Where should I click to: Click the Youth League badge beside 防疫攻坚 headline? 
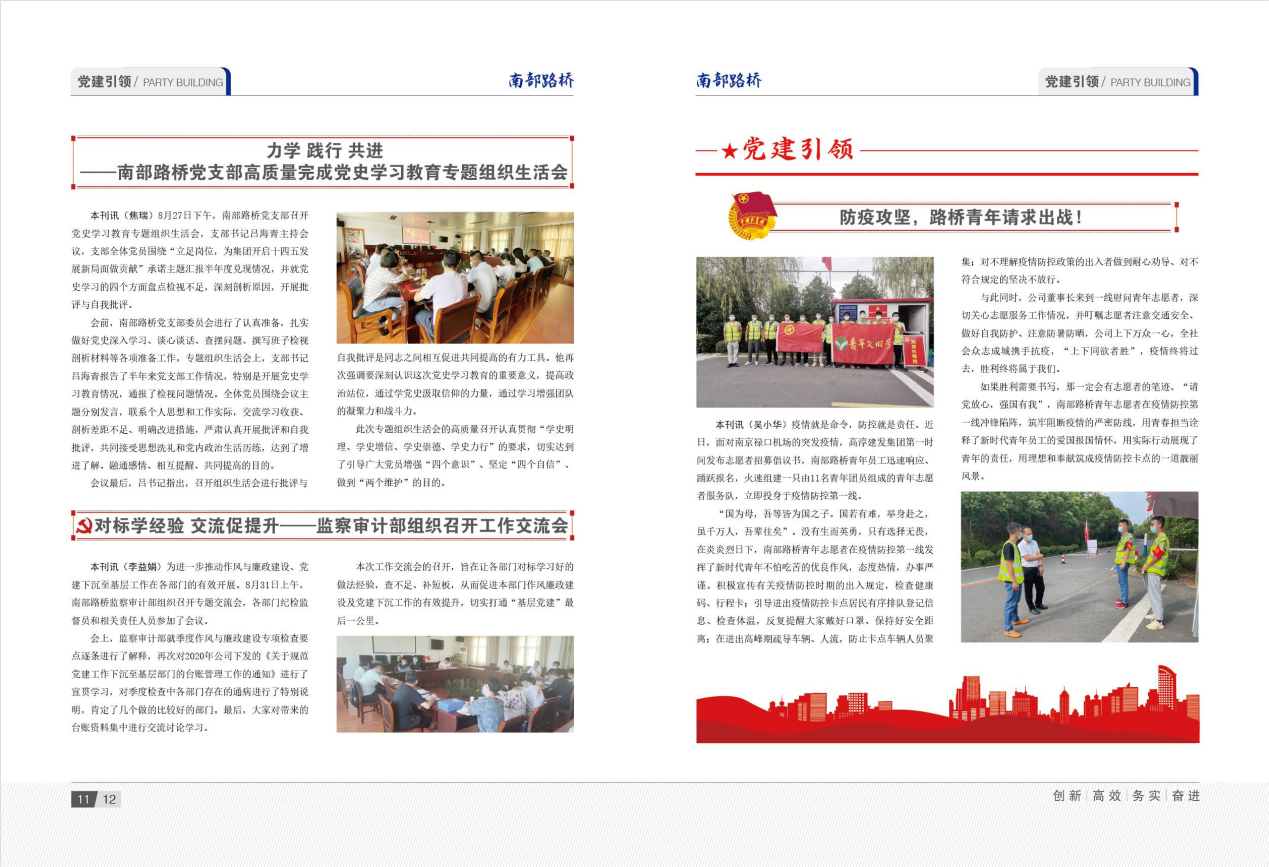(754, 215)
